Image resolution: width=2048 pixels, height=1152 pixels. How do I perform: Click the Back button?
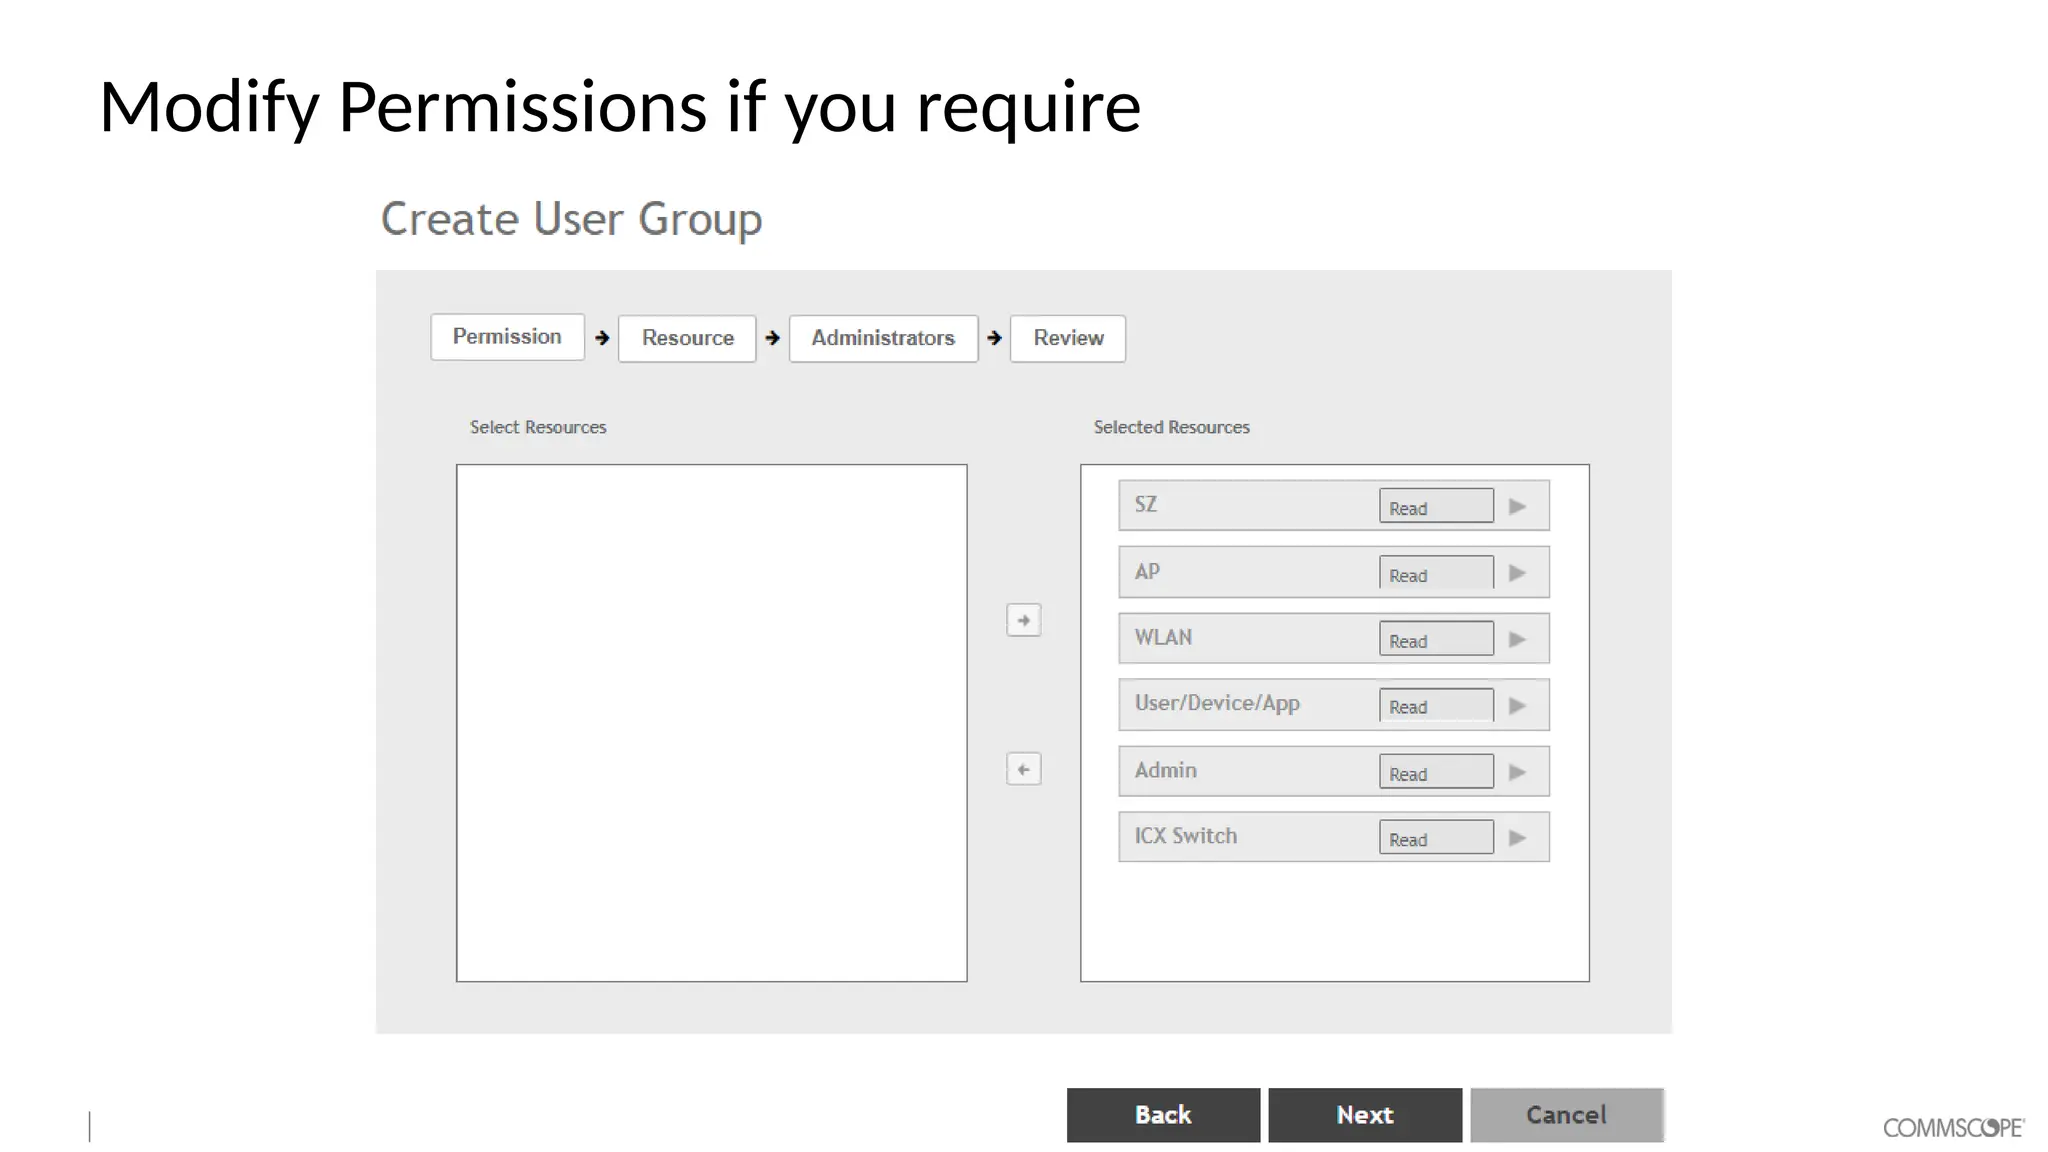pyautogui.click(x=1163, y=1115)
